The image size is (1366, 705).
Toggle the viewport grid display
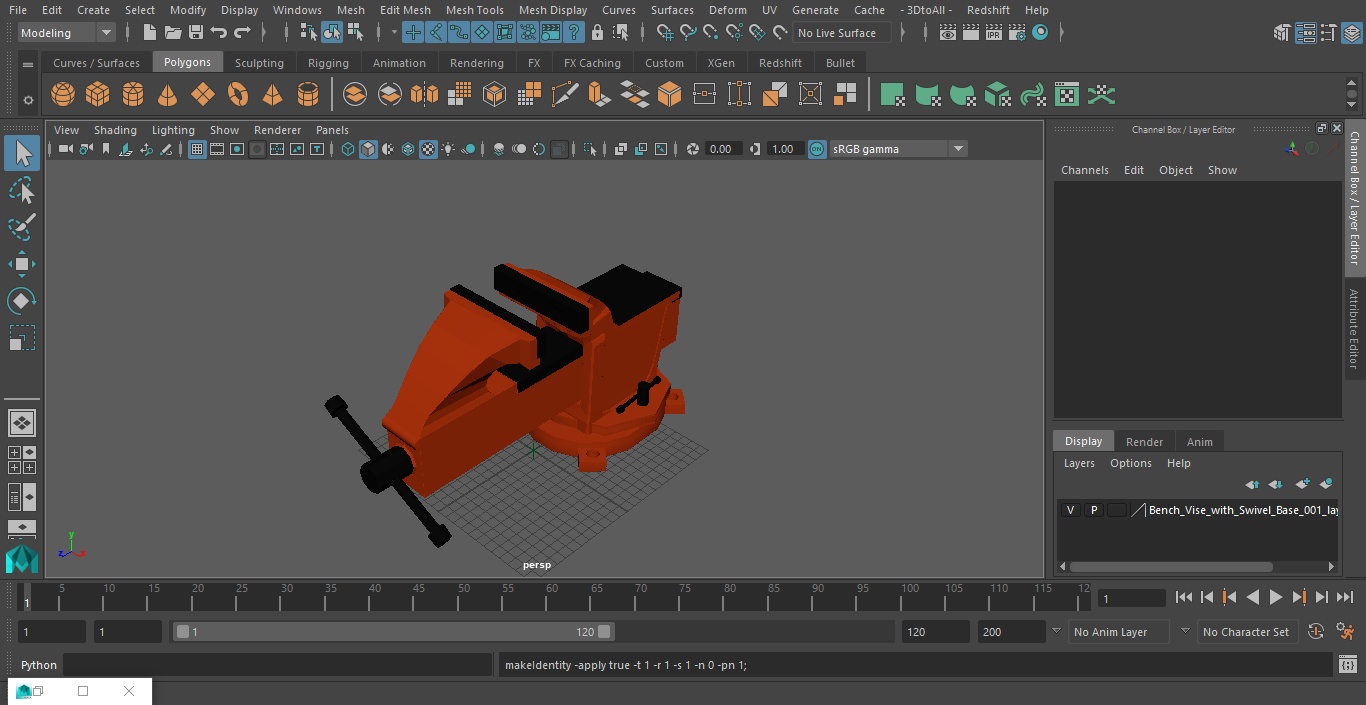click(x=197, y=149)
